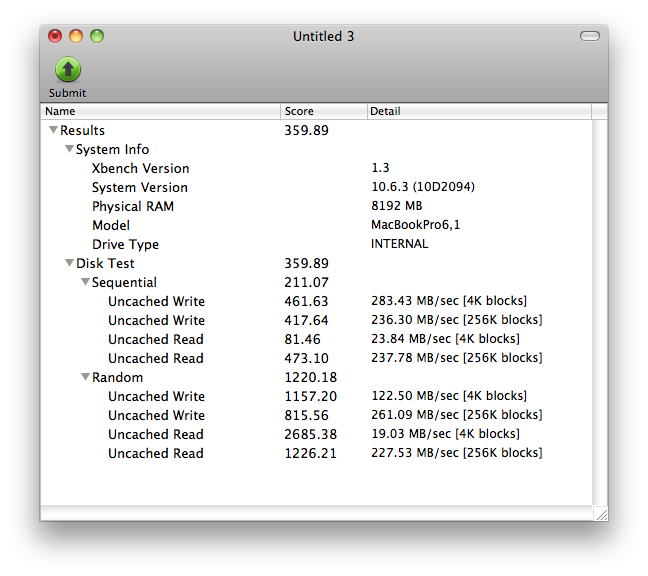Select the score 461.63 cell
Screen dimensions: 648x576
[x=306, y=301]
